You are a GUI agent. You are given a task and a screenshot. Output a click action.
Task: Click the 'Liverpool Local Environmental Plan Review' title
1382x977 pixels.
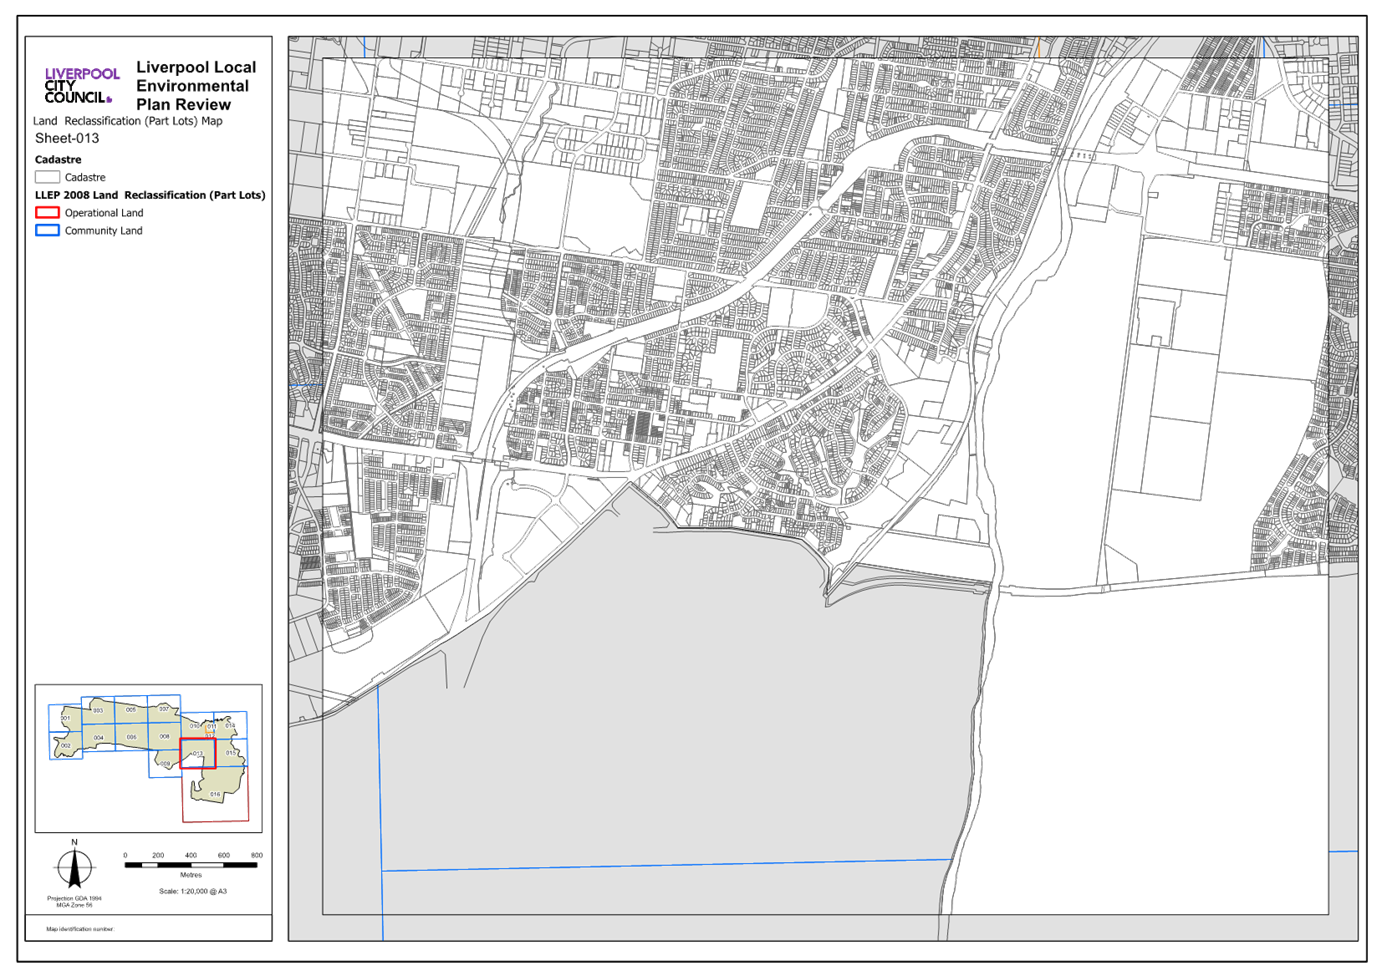pos(196,86)
